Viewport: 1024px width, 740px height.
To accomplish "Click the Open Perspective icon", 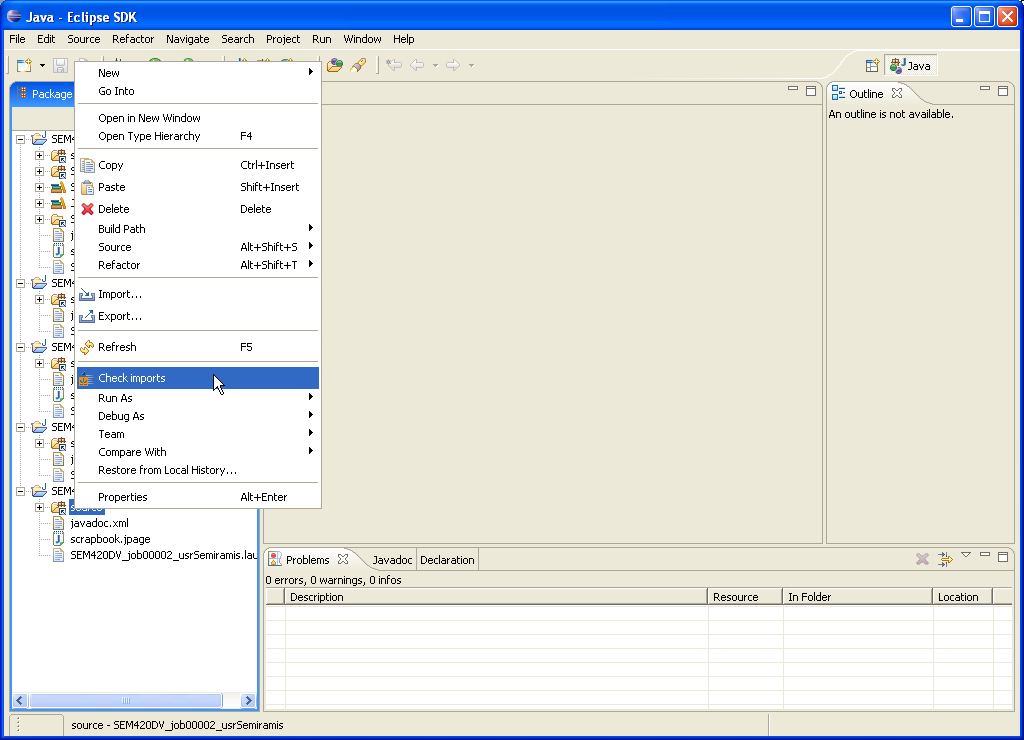I will coord(872,66).
